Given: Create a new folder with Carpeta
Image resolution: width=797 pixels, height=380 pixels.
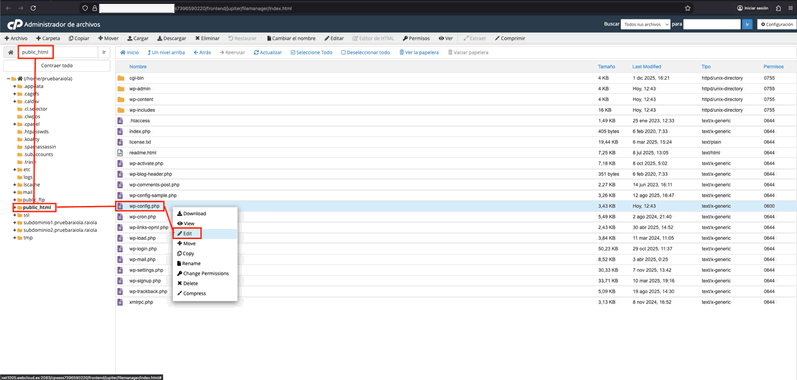Looking at the screenshot, I should click(48, 38).
